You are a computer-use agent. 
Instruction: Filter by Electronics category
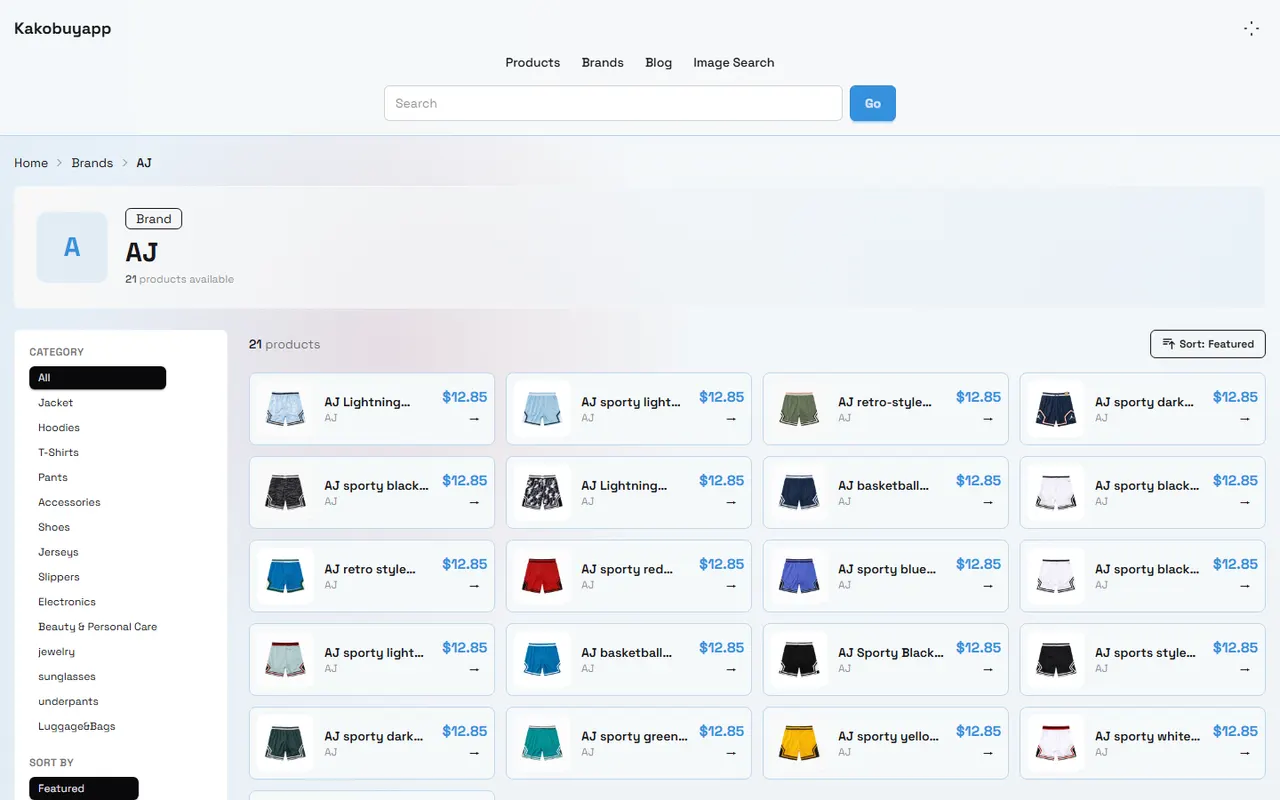click(x=67, y=602)
